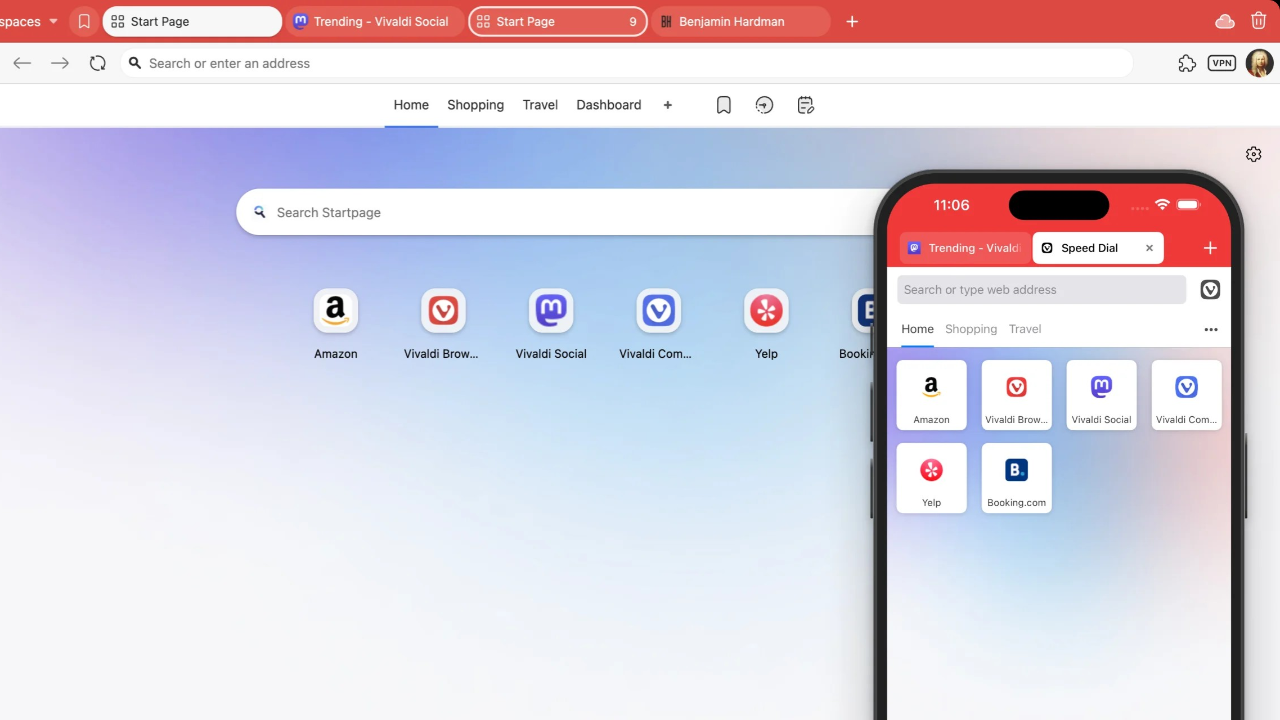1280x720 pixels.
Task: Add a new speed dial group
Action: pos(667,105)
